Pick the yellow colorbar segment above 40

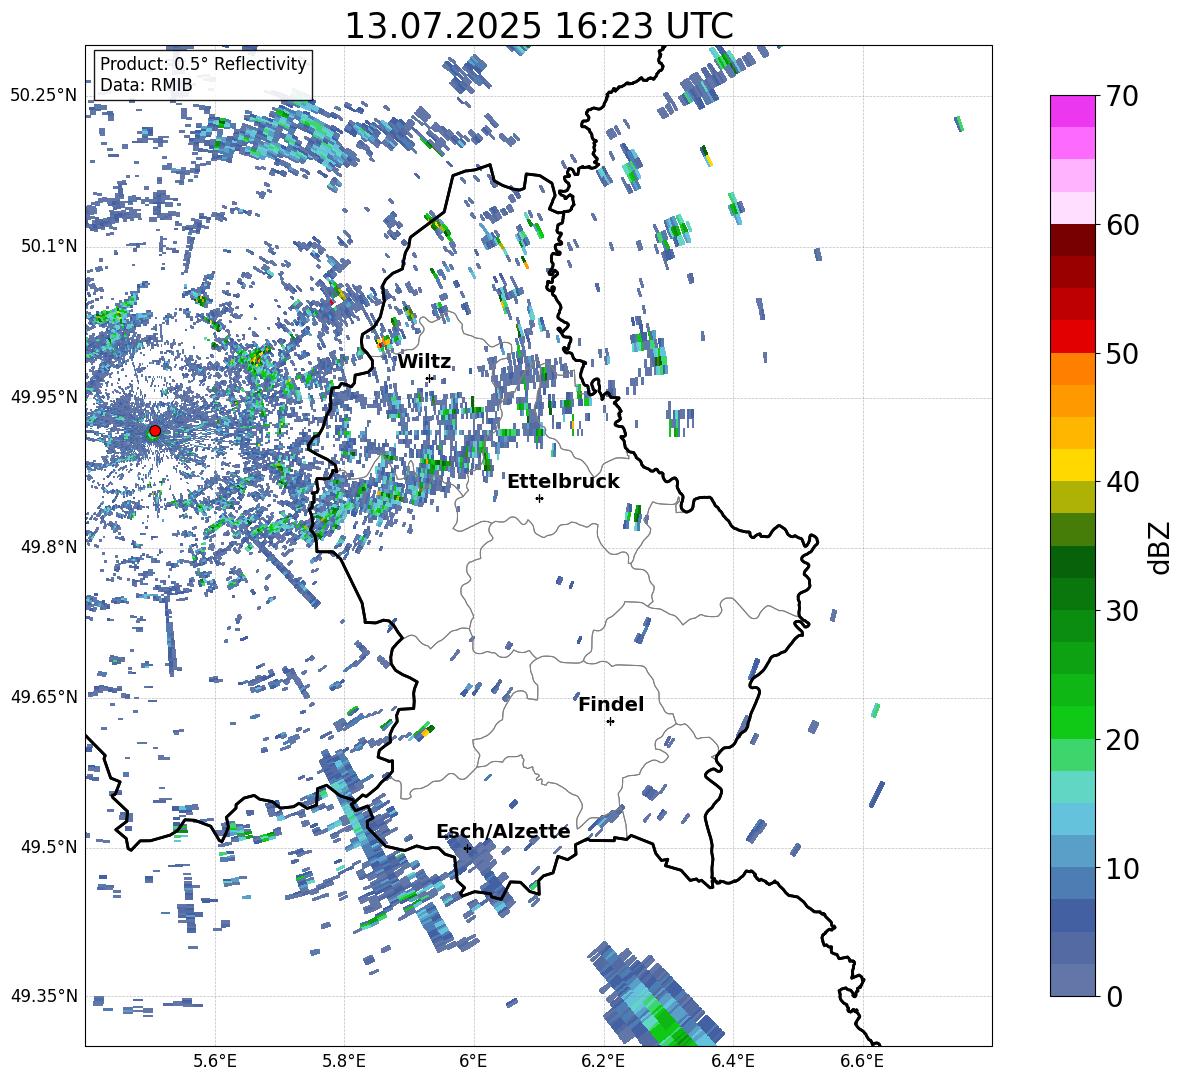(1072, 465)
